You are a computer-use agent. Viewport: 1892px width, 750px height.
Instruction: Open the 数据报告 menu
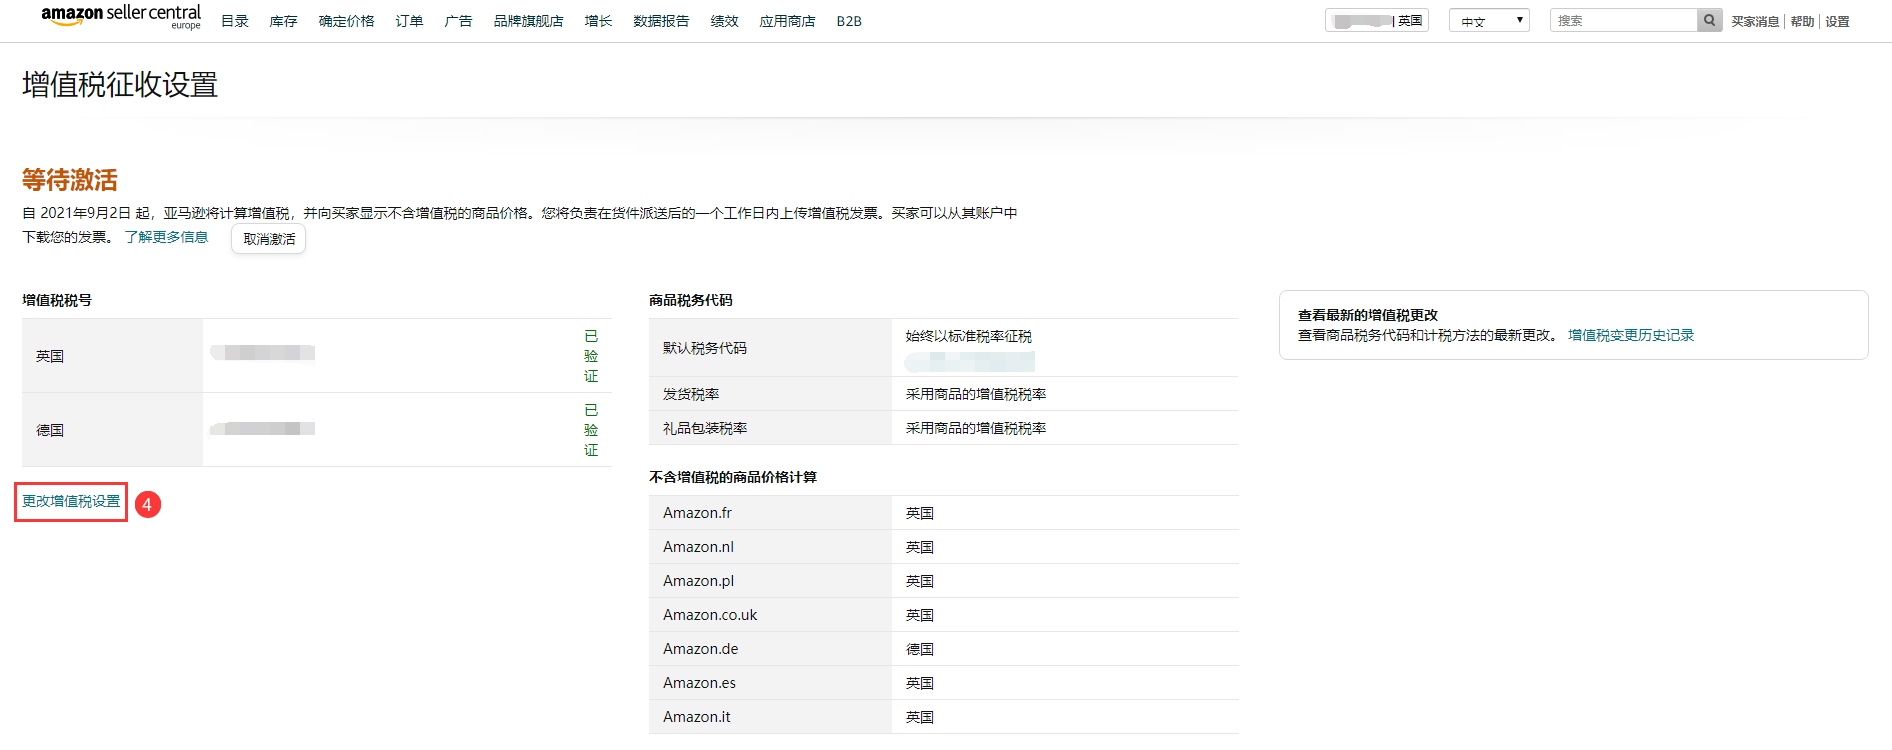[x=661, y=21]
